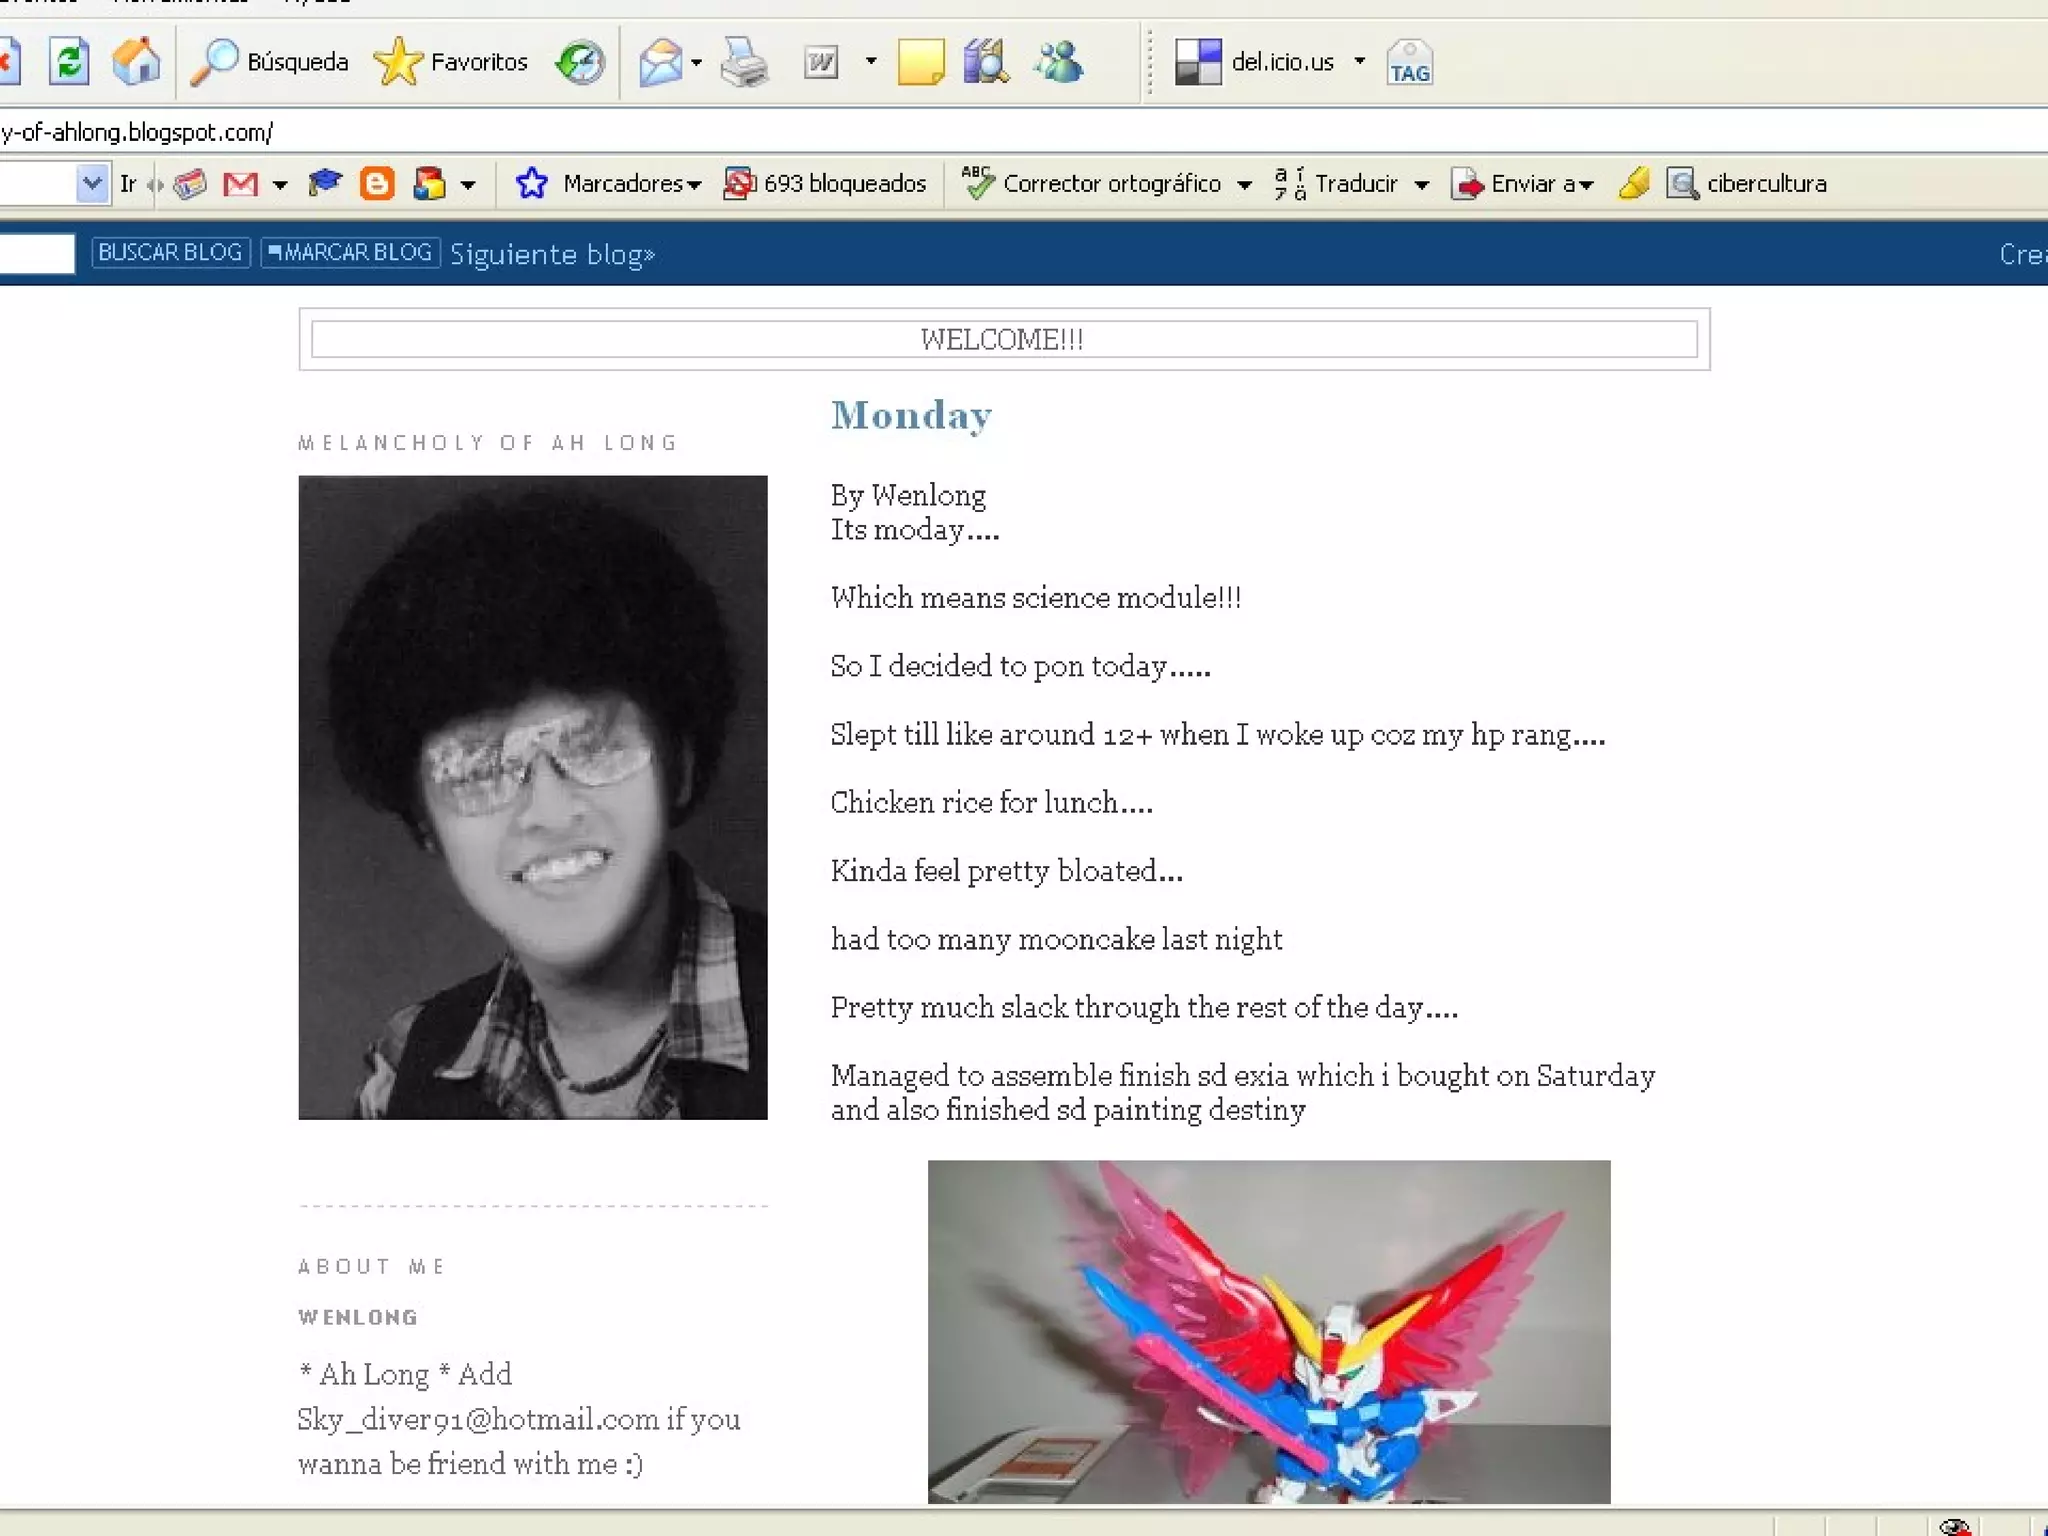Go to Home page icon

click(136, 62)
